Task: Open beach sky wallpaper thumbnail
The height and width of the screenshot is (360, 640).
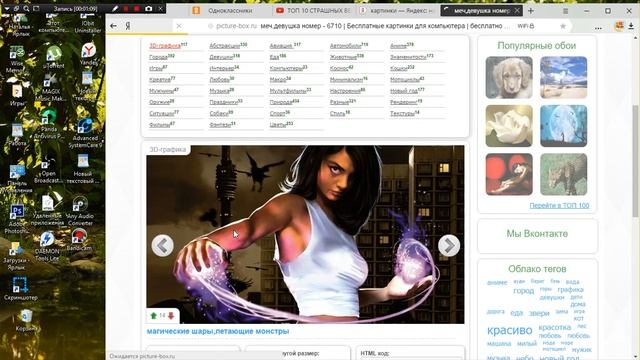Action: (x=564, y=77)
